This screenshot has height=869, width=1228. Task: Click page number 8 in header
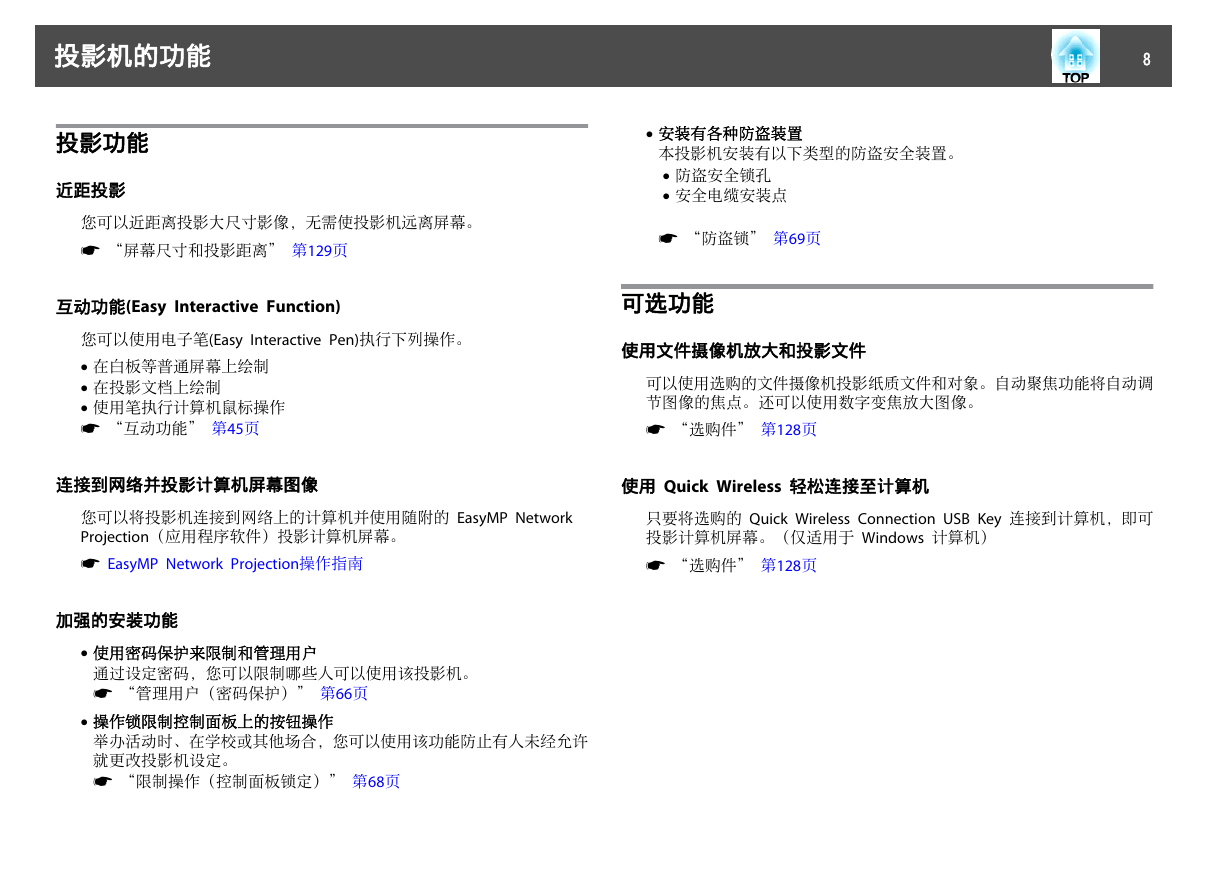[1147, 59]
